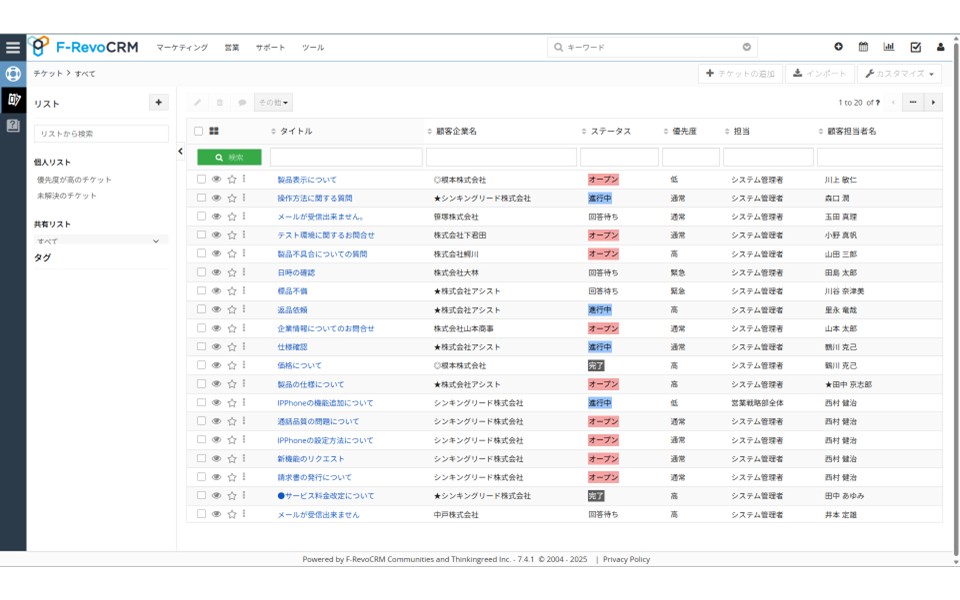The width and height of the screenshot is (960, 600).
Task: Open the page jump ellipsis button
Action: tap(913, 102)
